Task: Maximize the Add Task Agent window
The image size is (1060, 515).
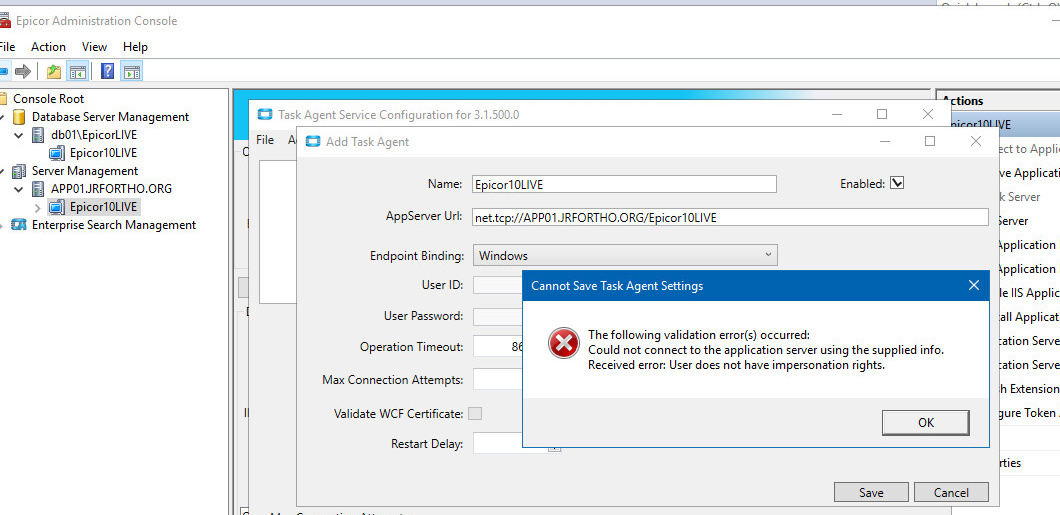Action: pos(930,141)
